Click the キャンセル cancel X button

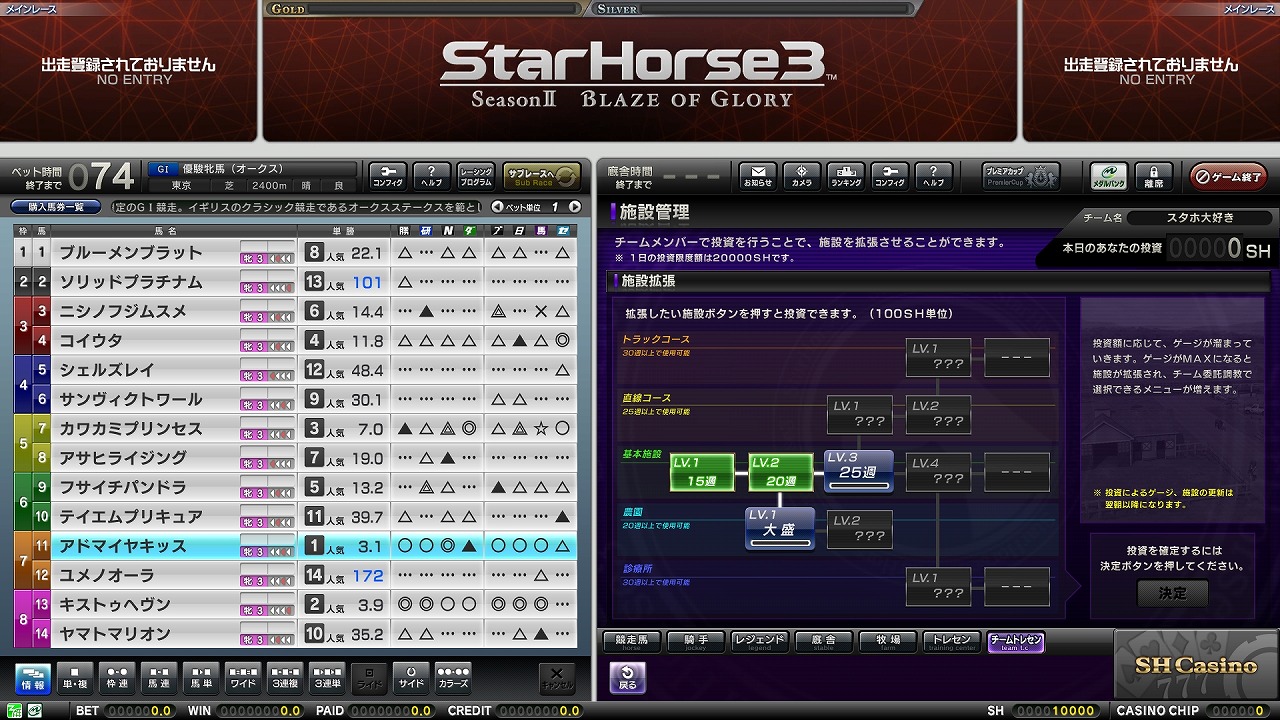(x=557, y=678)
